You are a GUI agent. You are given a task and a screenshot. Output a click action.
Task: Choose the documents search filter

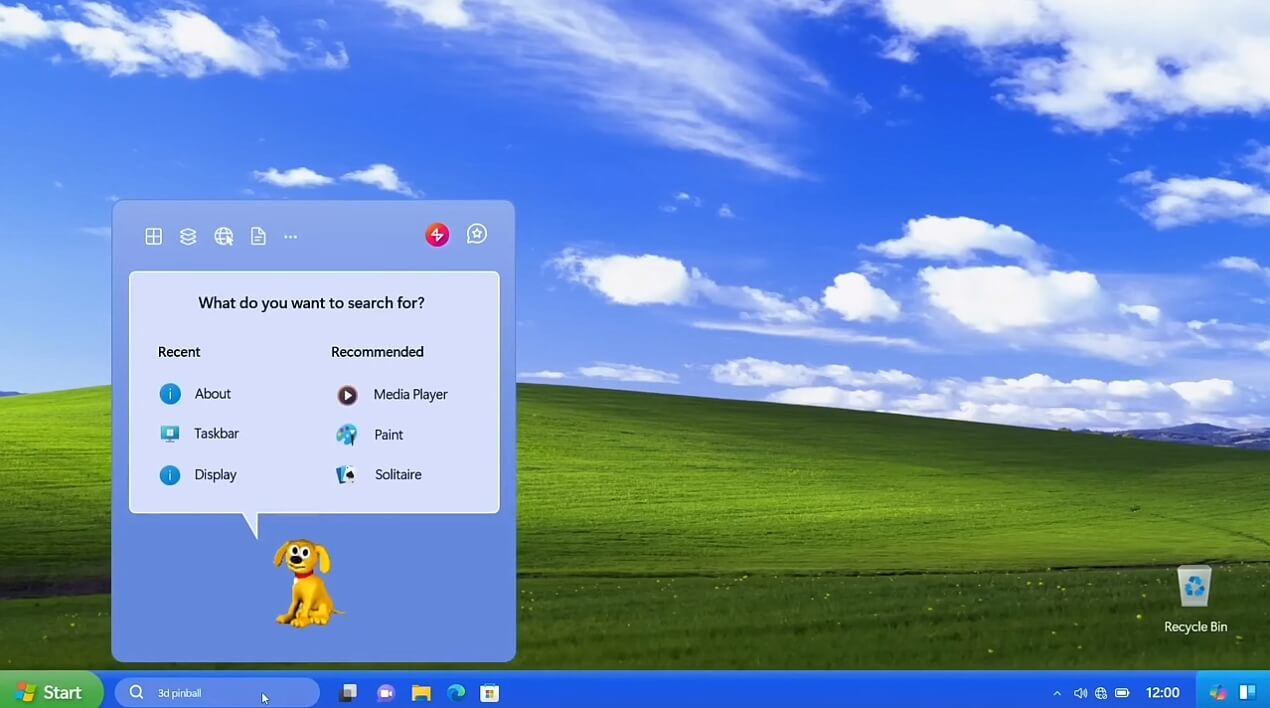point(258,236)
